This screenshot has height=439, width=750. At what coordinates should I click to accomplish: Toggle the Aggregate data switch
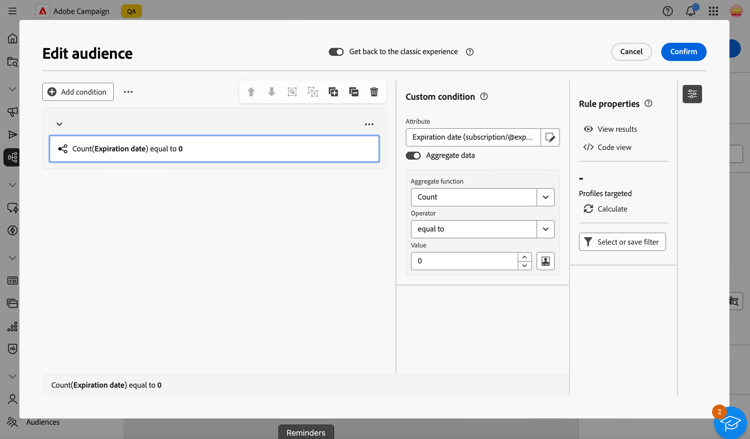click(413, 156)
